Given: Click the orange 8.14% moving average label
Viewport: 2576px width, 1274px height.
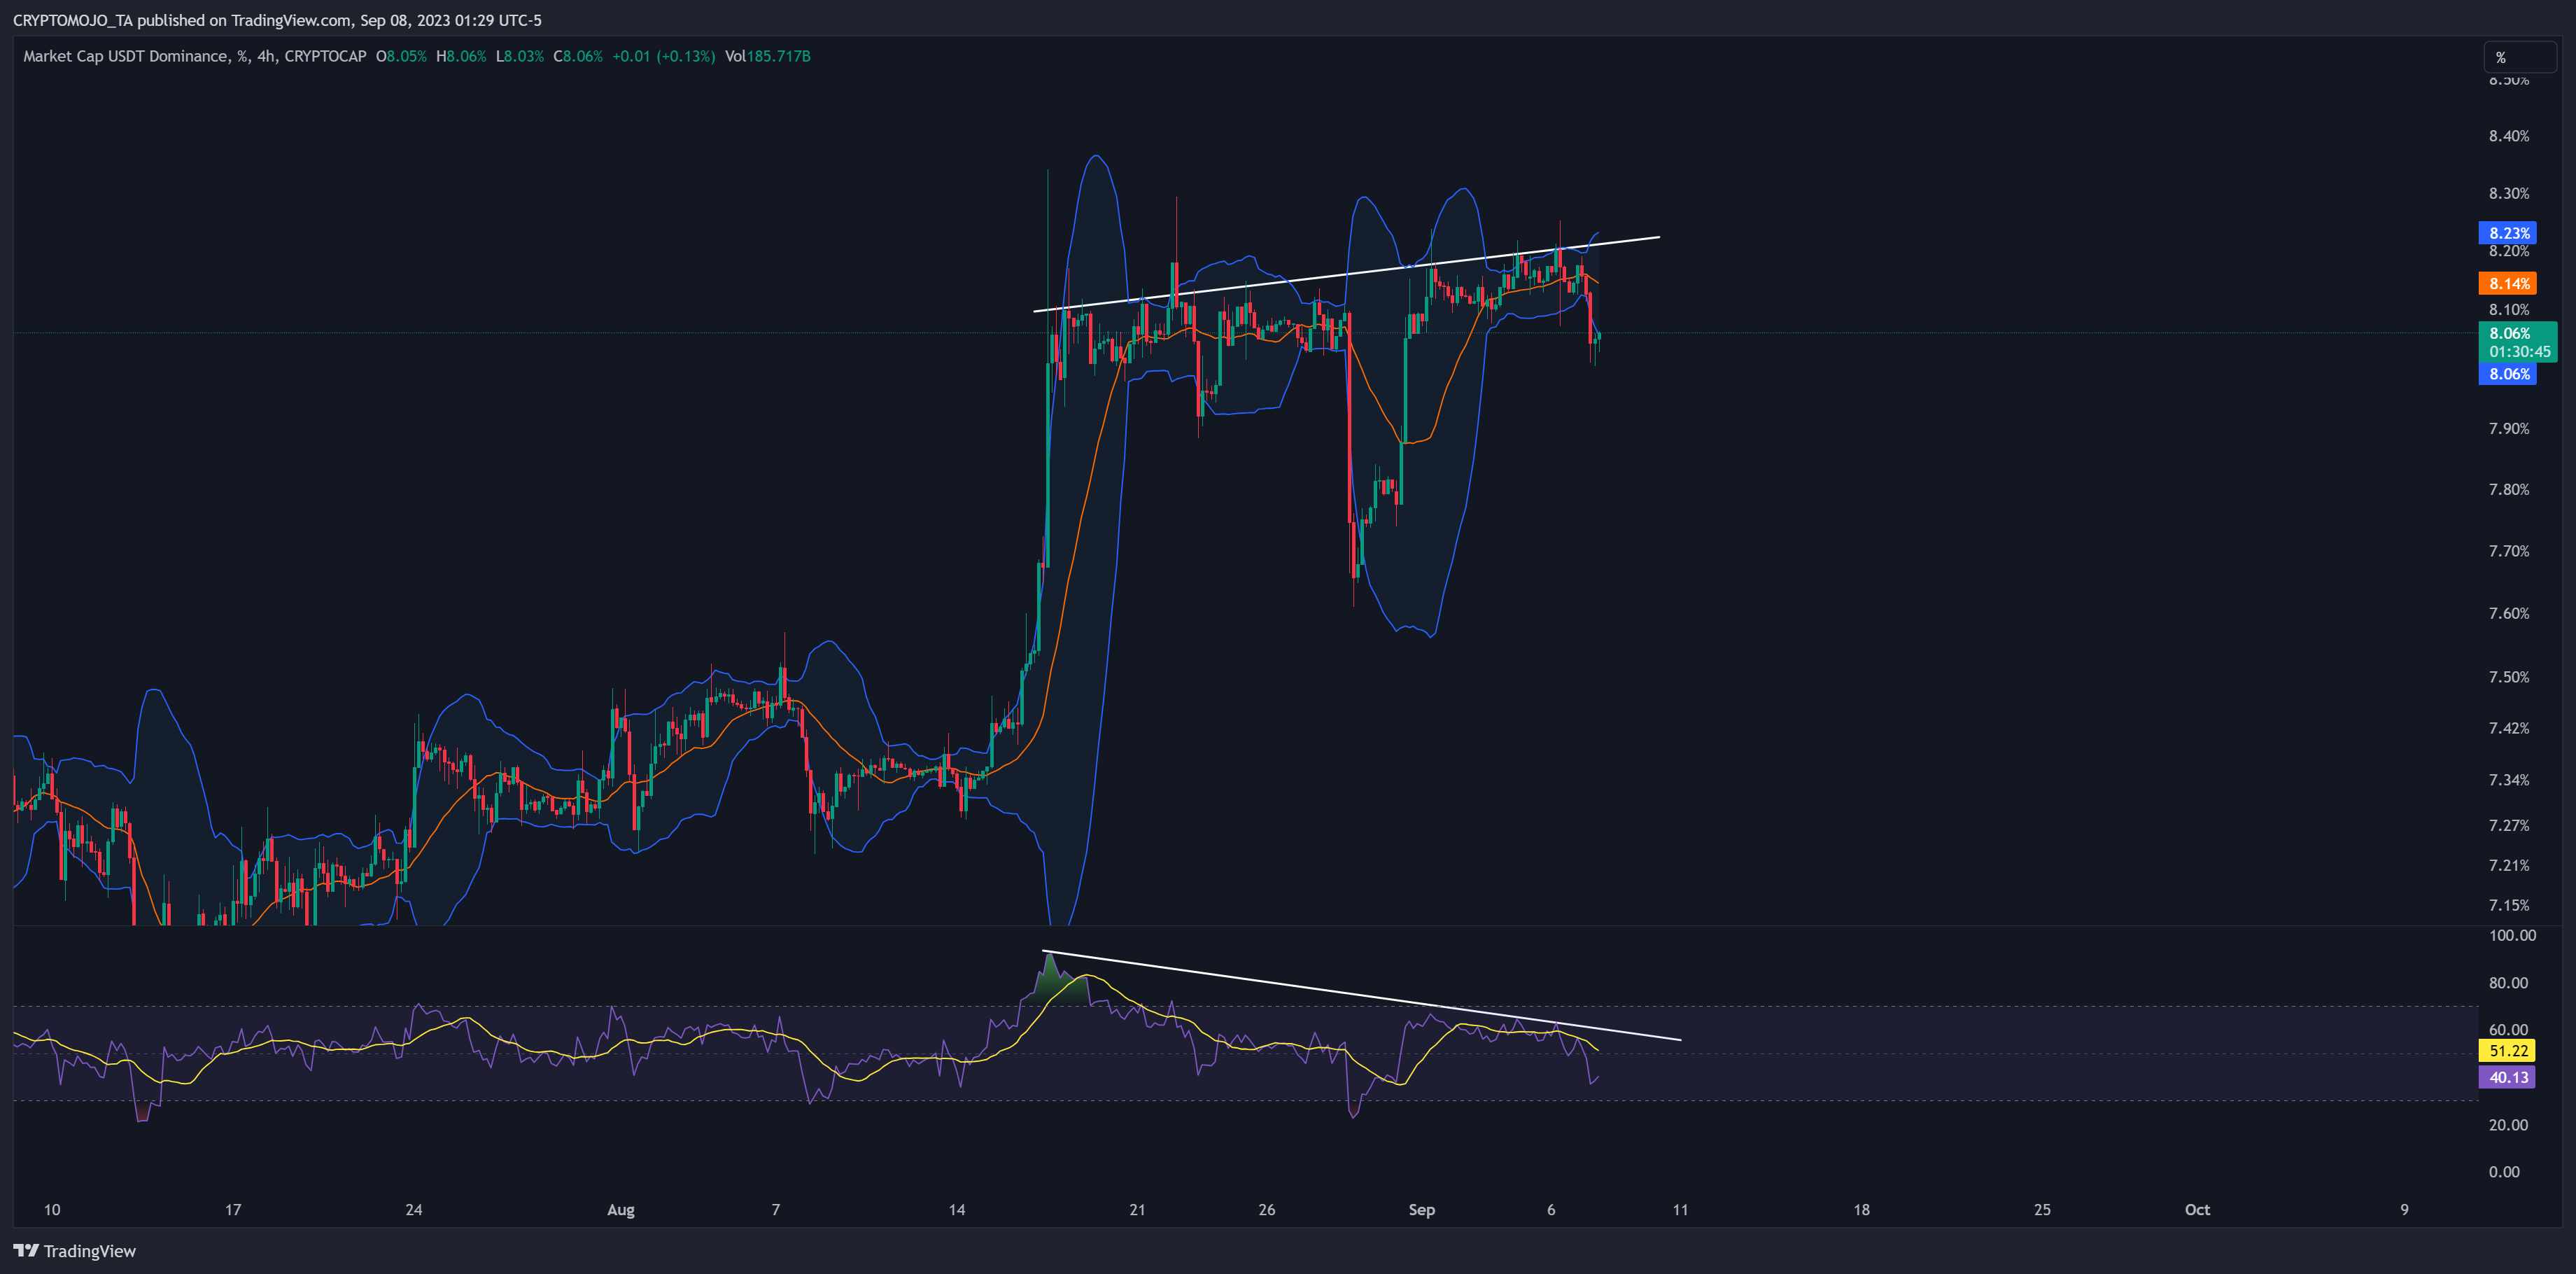Looking at the screenshot, I should pos(2508,284).
